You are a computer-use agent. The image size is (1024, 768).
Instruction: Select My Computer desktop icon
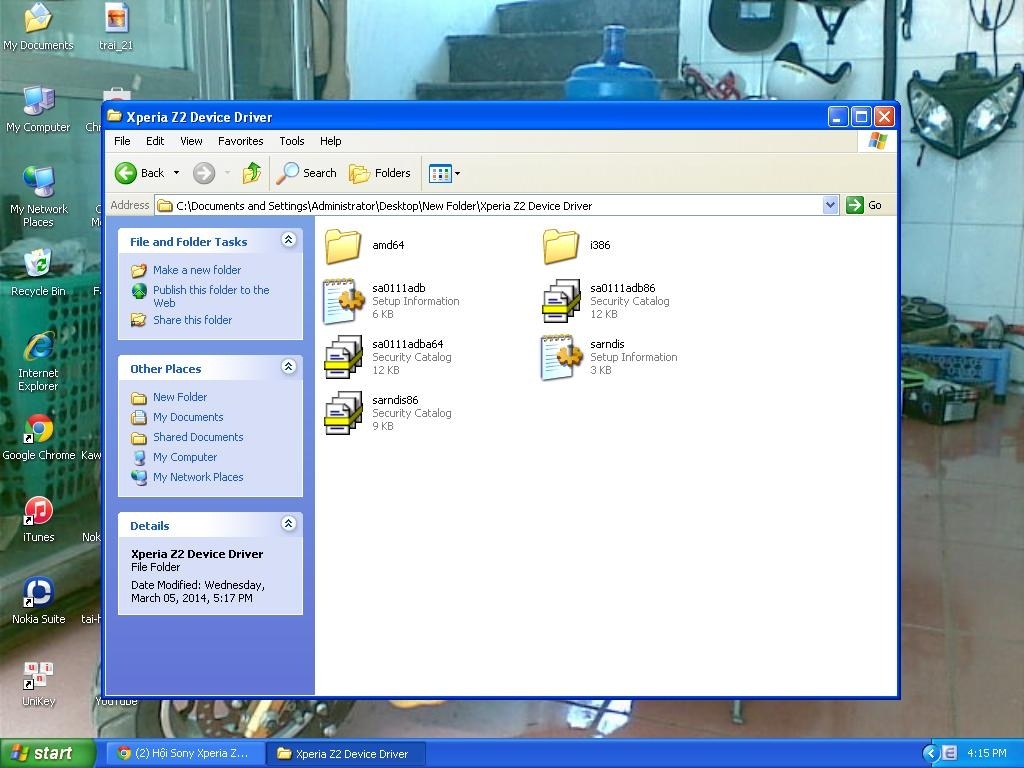tap(39, 110)
